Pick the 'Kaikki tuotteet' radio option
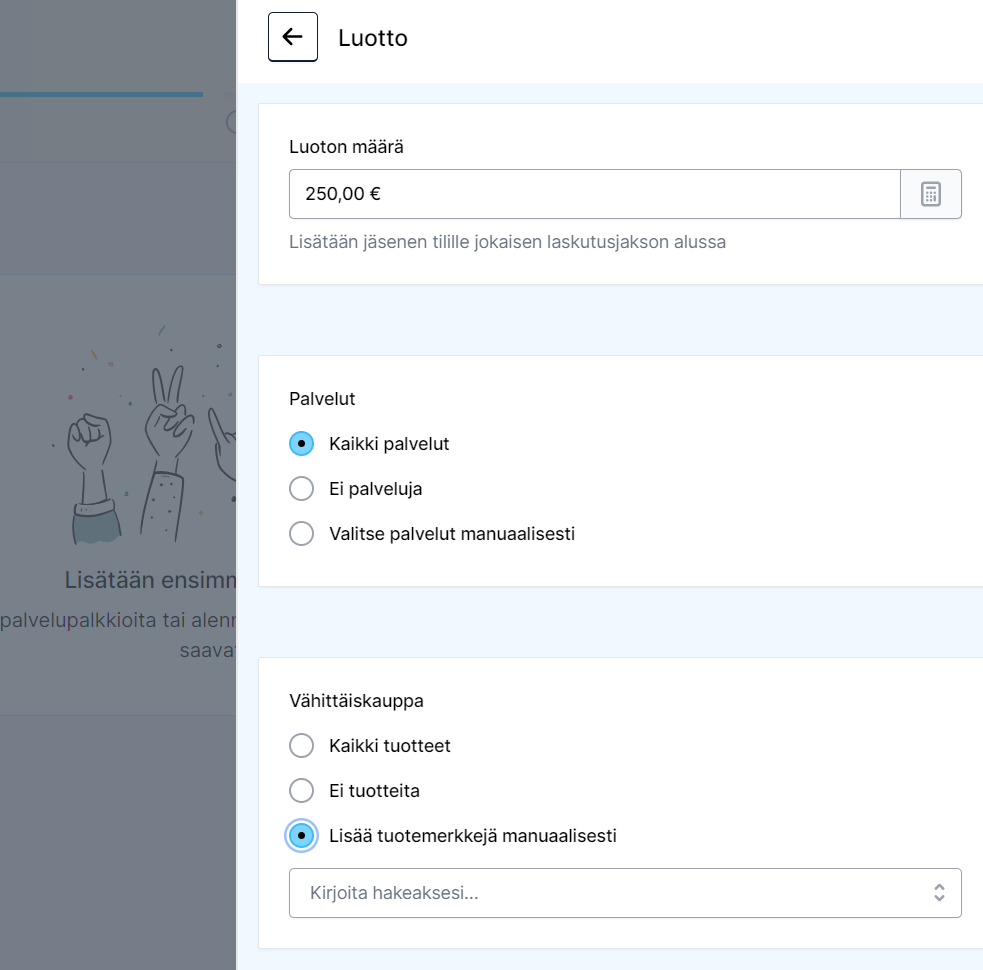 click(x=302, y=746)
